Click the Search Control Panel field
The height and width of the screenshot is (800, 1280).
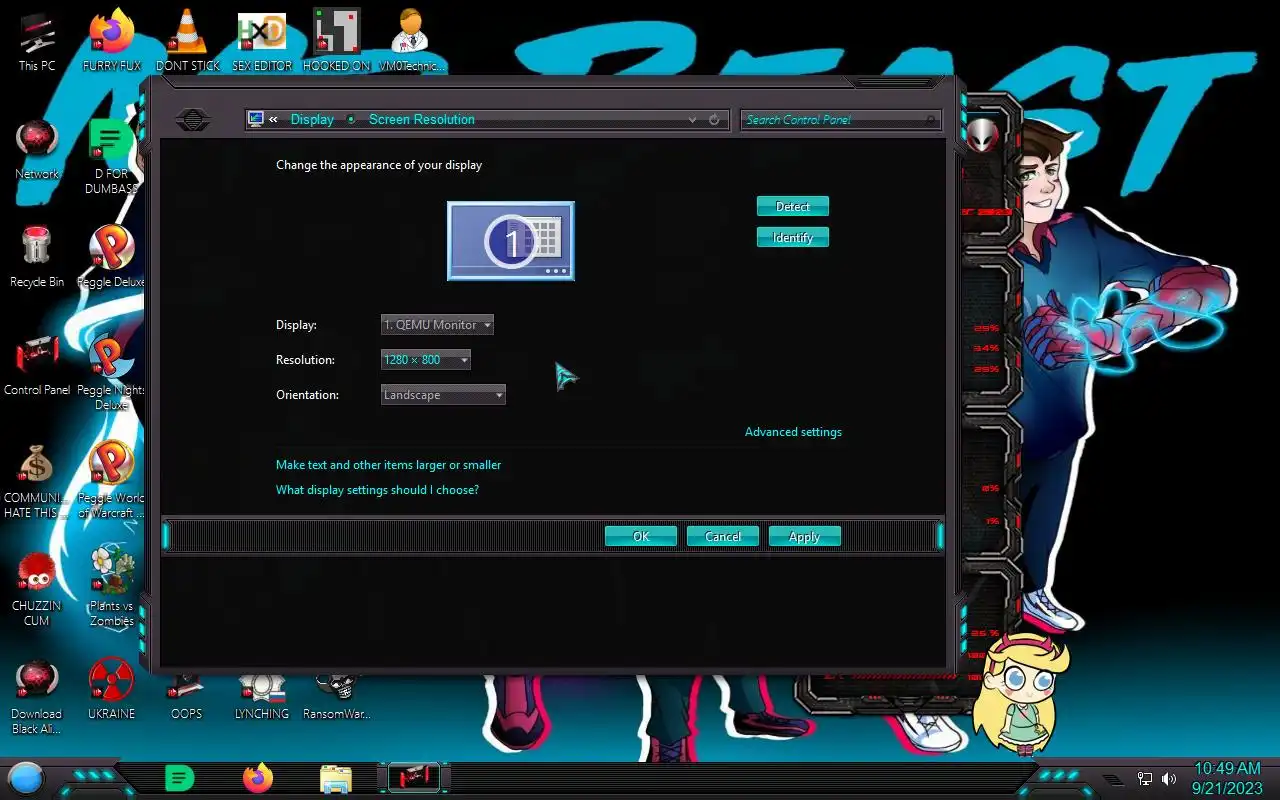pyautogui.click(x=840, y=120)
